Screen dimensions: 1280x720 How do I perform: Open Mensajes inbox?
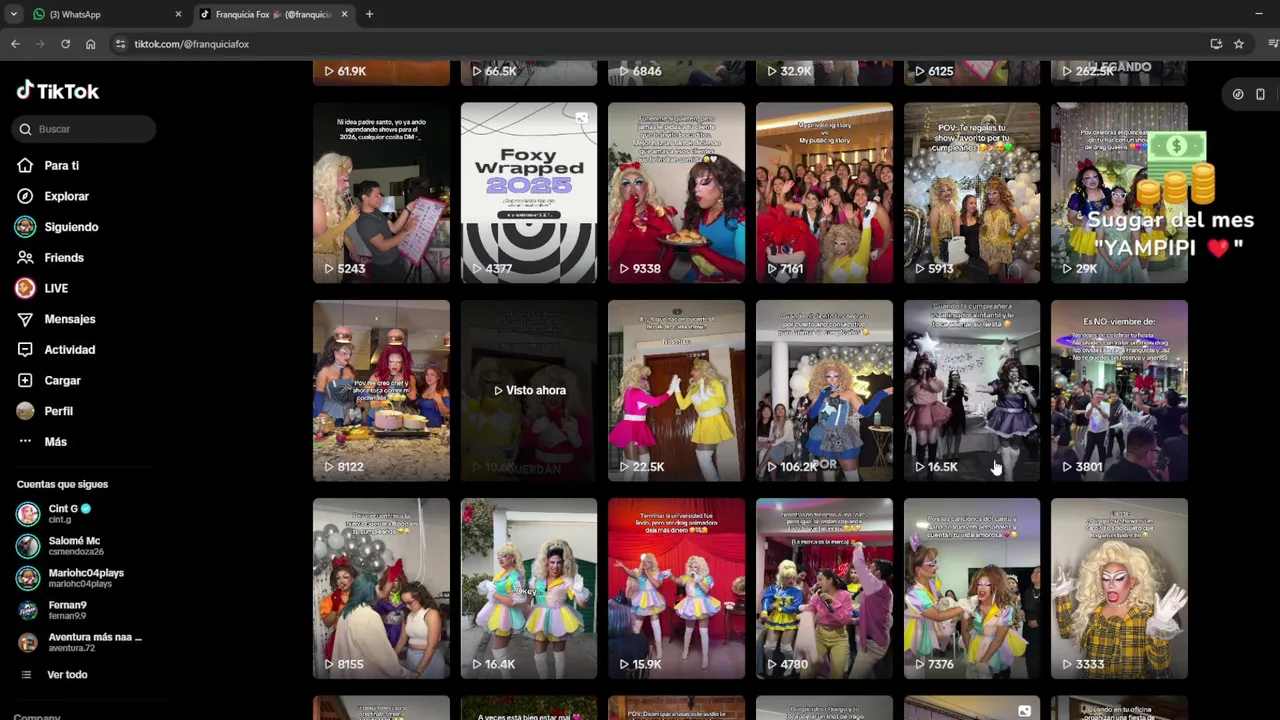pos(70,319)
